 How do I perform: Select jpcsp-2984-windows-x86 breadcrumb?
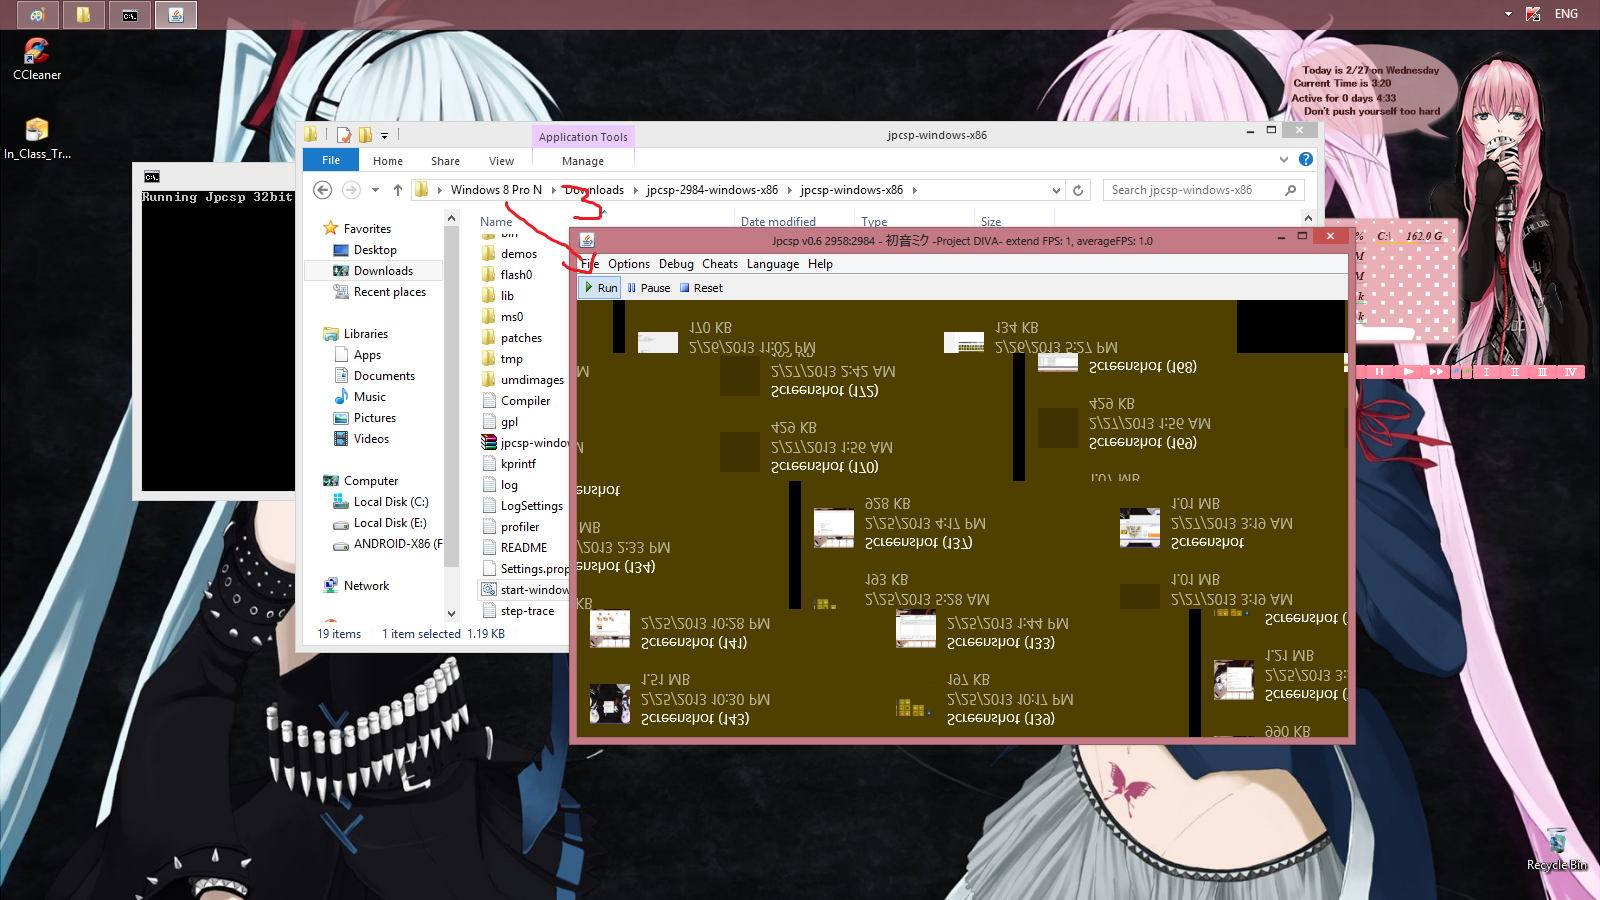[712, 190]
